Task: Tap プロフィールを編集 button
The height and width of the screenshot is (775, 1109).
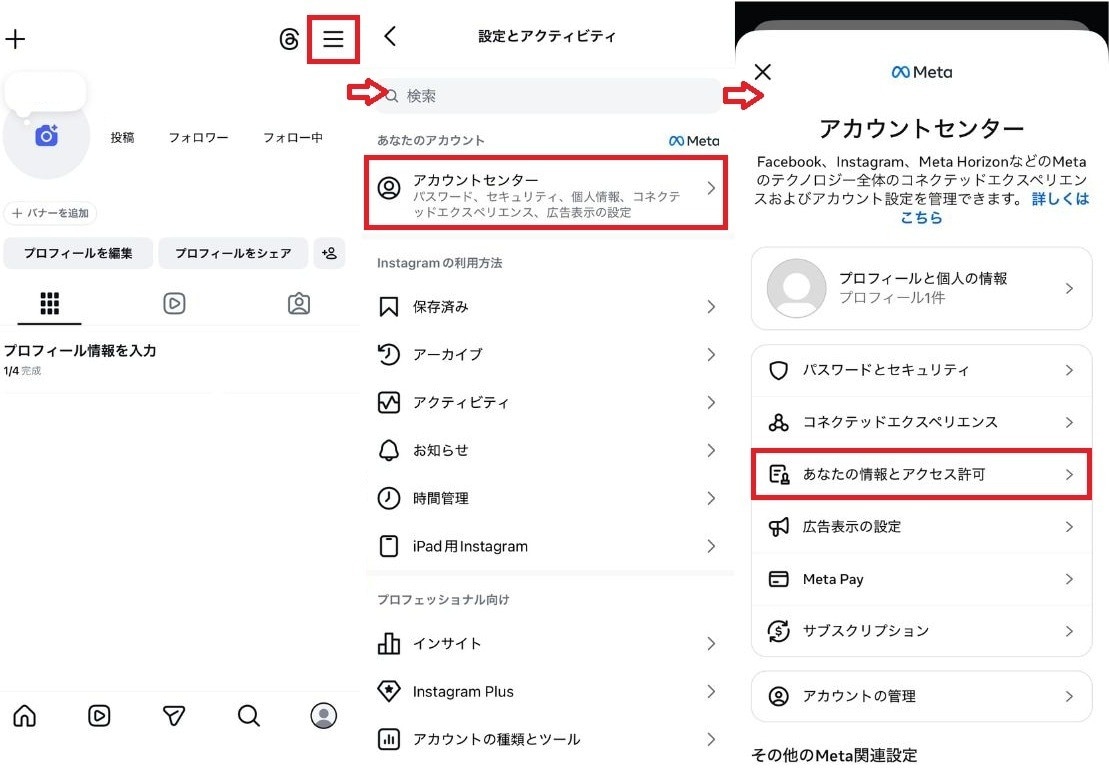Action: [78, 253]
